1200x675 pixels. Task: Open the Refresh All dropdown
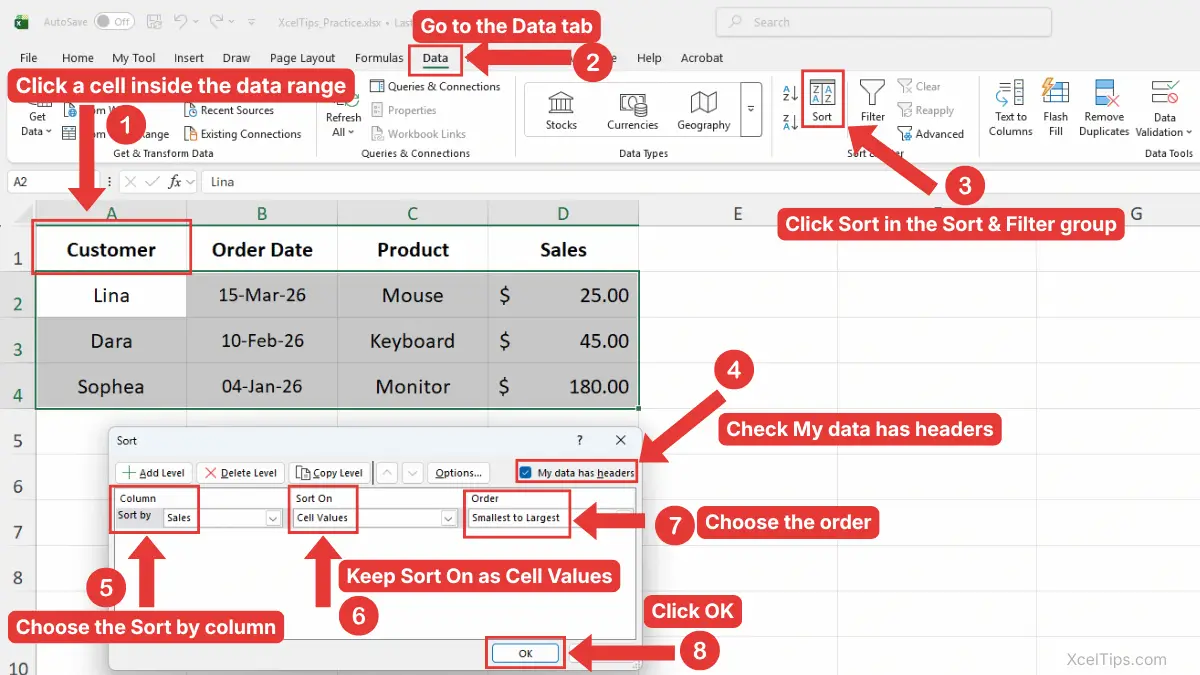(343, 132)
